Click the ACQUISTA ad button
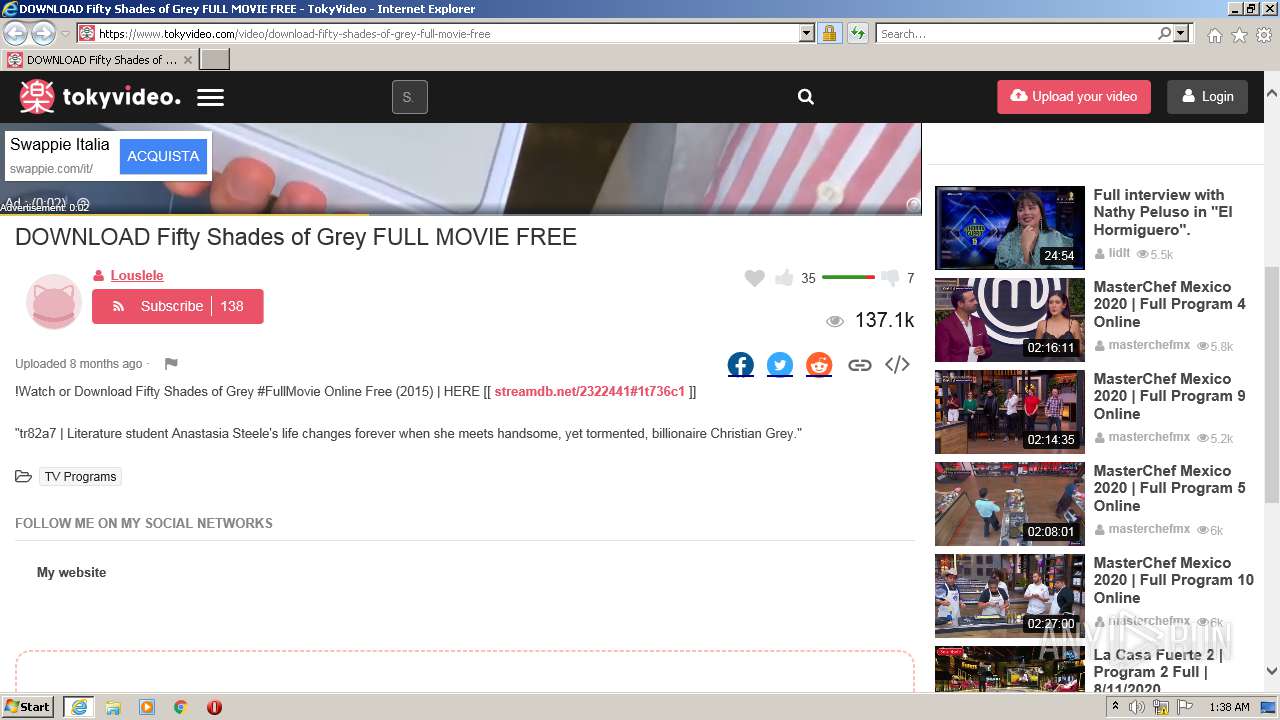The image size is (1280, 720). pyautogui.click(x=163, y=156)
